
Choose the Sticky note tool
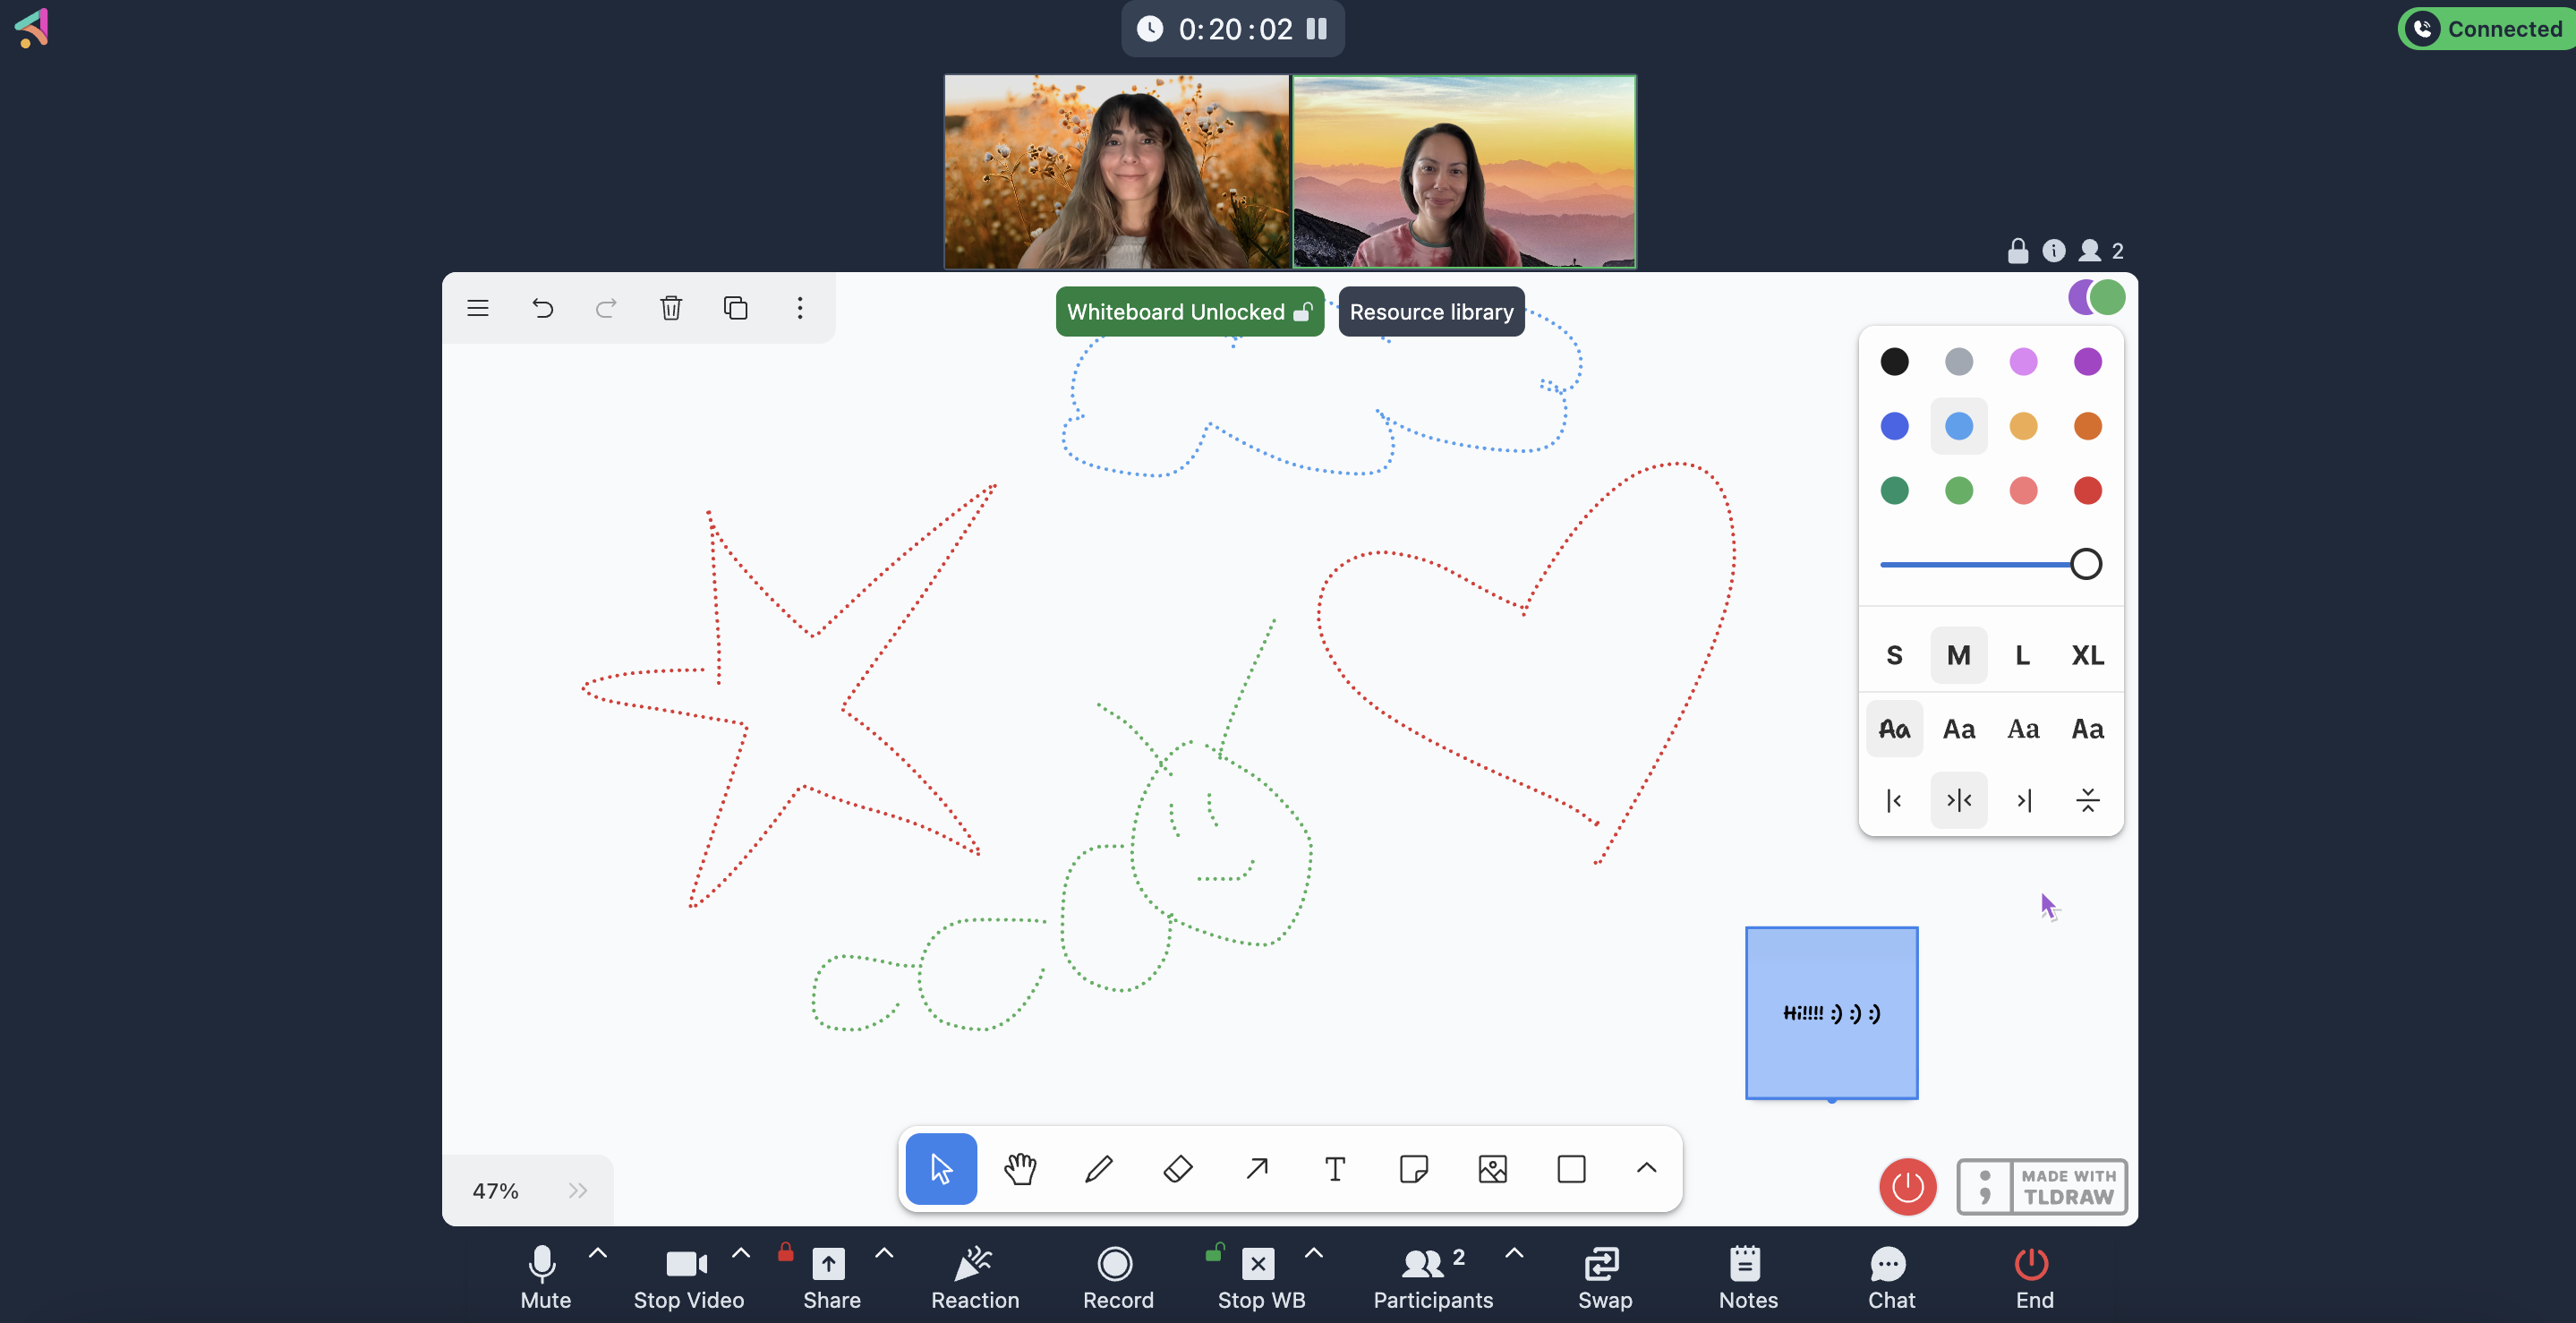coord(1413,1169)
